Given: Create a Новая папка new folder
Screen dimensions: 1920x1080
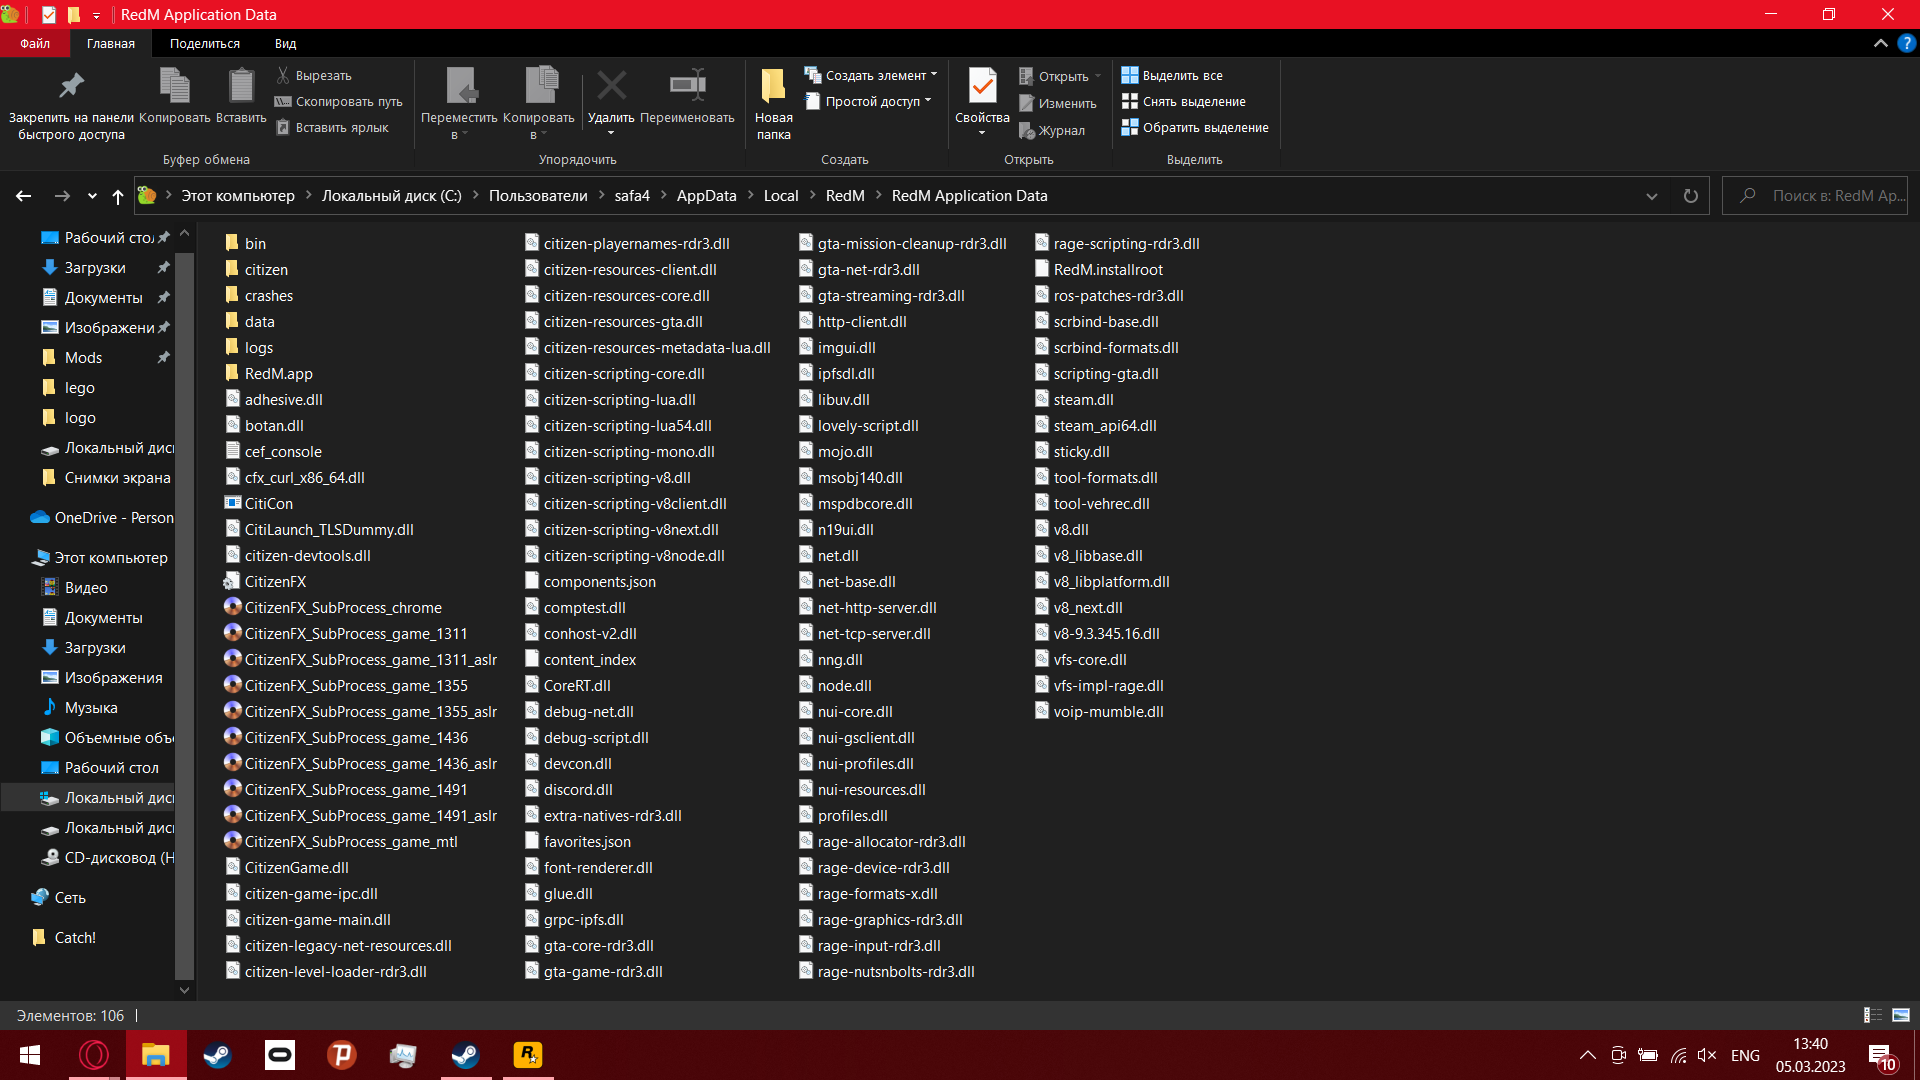Looking at the screenshot, I should (773, 103).
